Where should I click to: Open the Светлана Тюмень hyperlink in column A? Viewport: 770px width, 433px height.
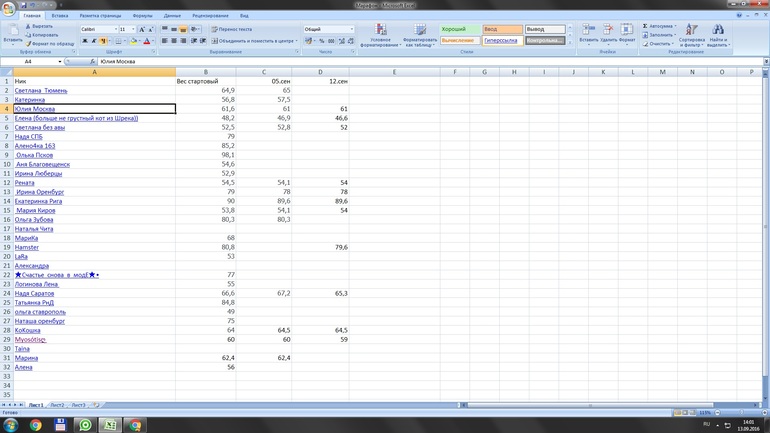pos(41,91)
